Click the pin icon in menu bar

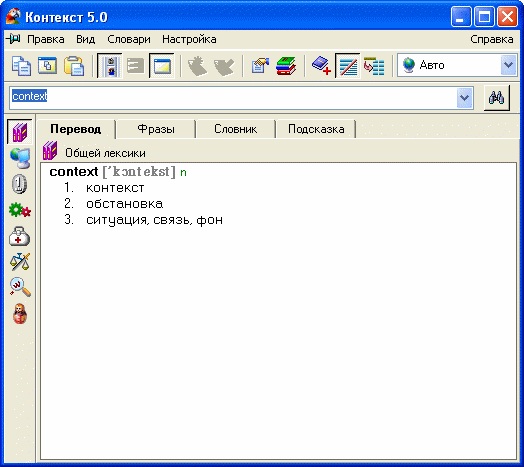tap(14, 39)
